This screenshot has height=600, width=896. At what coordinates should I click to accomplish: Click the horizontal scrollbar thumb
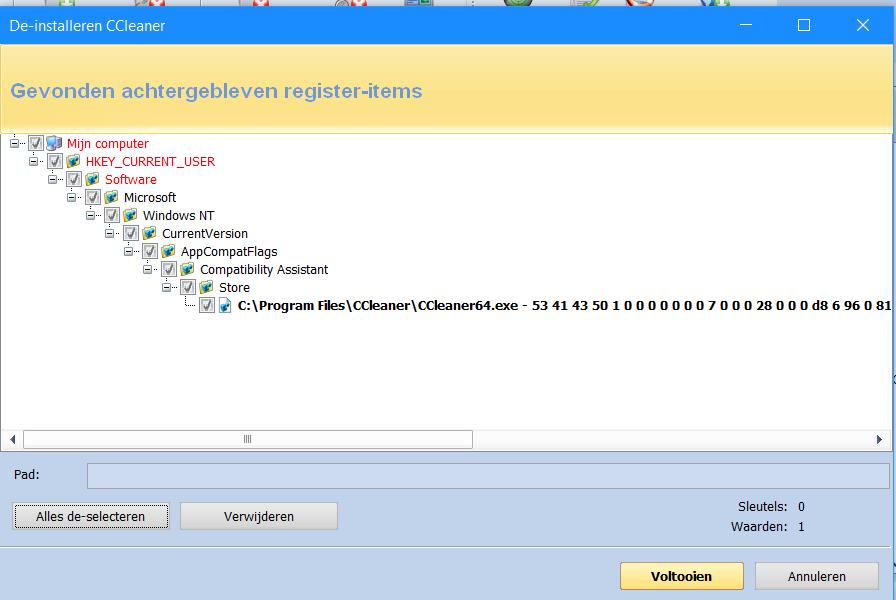247,439
